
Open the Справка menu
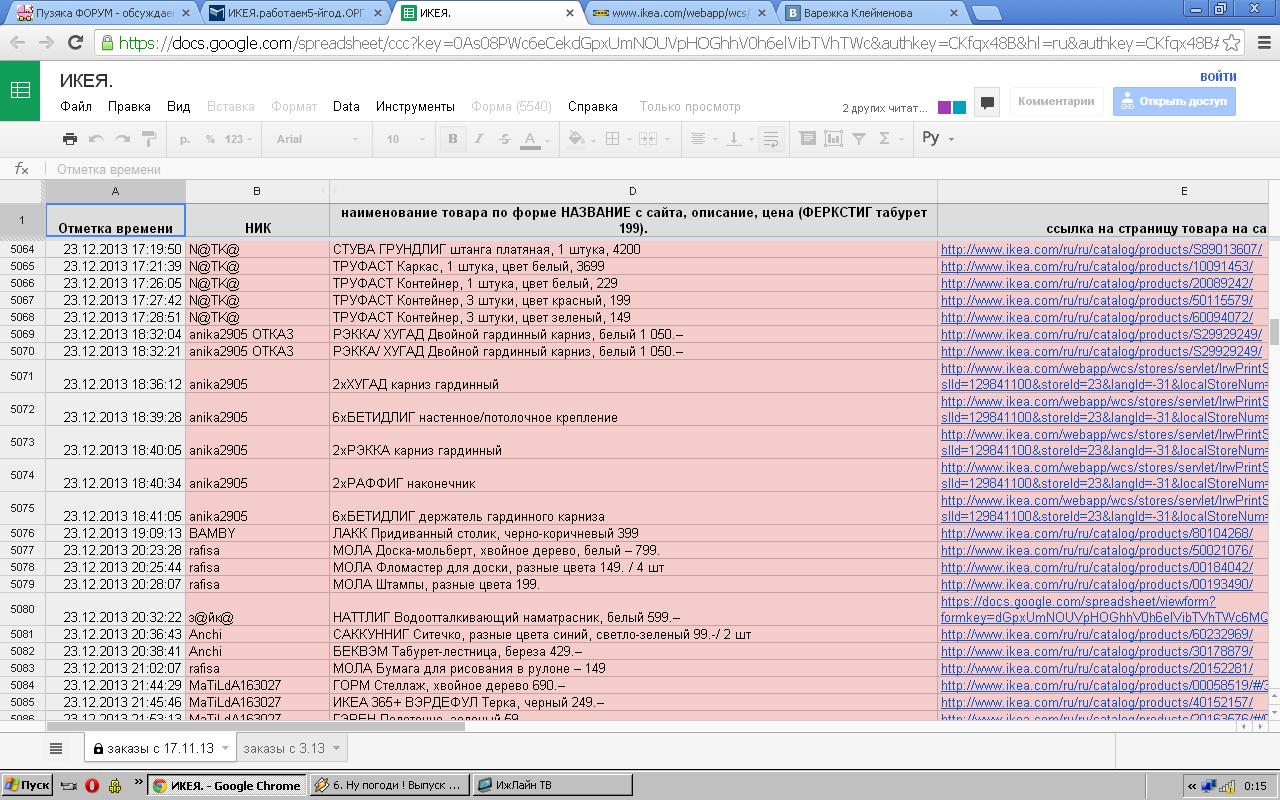click(x=593, y=106)
